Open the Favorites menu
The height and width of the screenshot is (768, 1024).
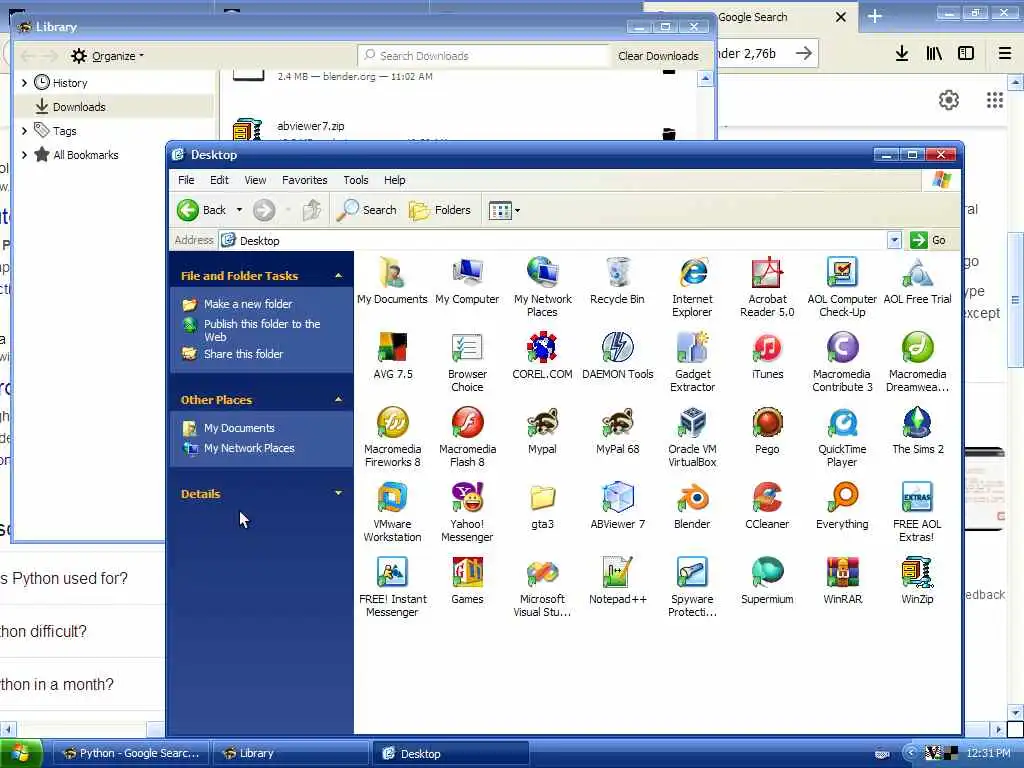point(304,180)
